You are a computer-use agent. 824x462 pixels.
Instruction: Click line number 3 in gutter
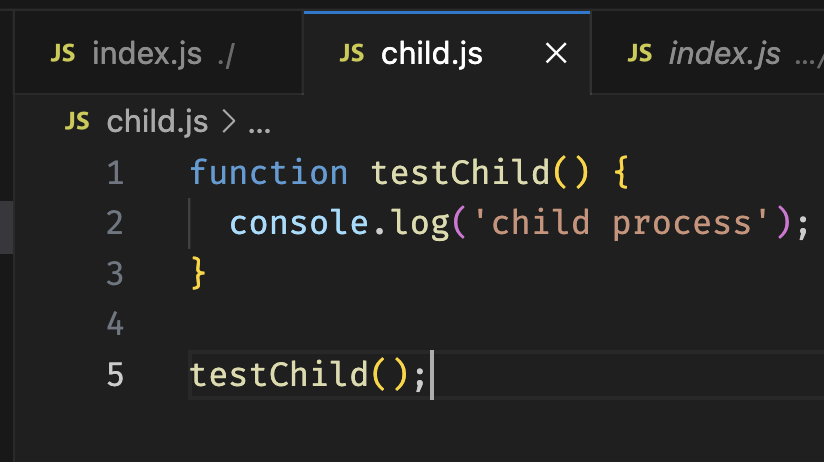click(x=114, y=273)
